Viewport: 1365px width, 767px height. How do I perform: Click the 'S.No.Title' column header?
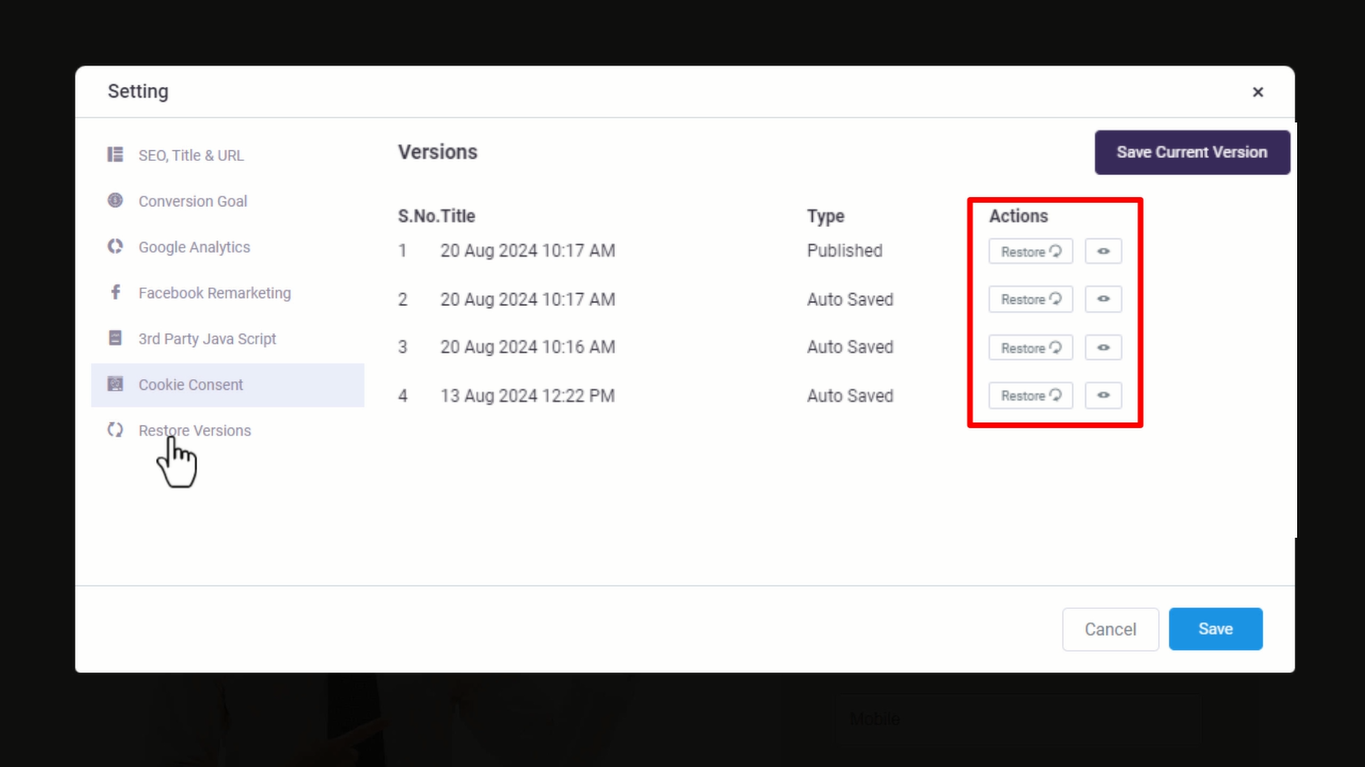click(x=437, y=216)
